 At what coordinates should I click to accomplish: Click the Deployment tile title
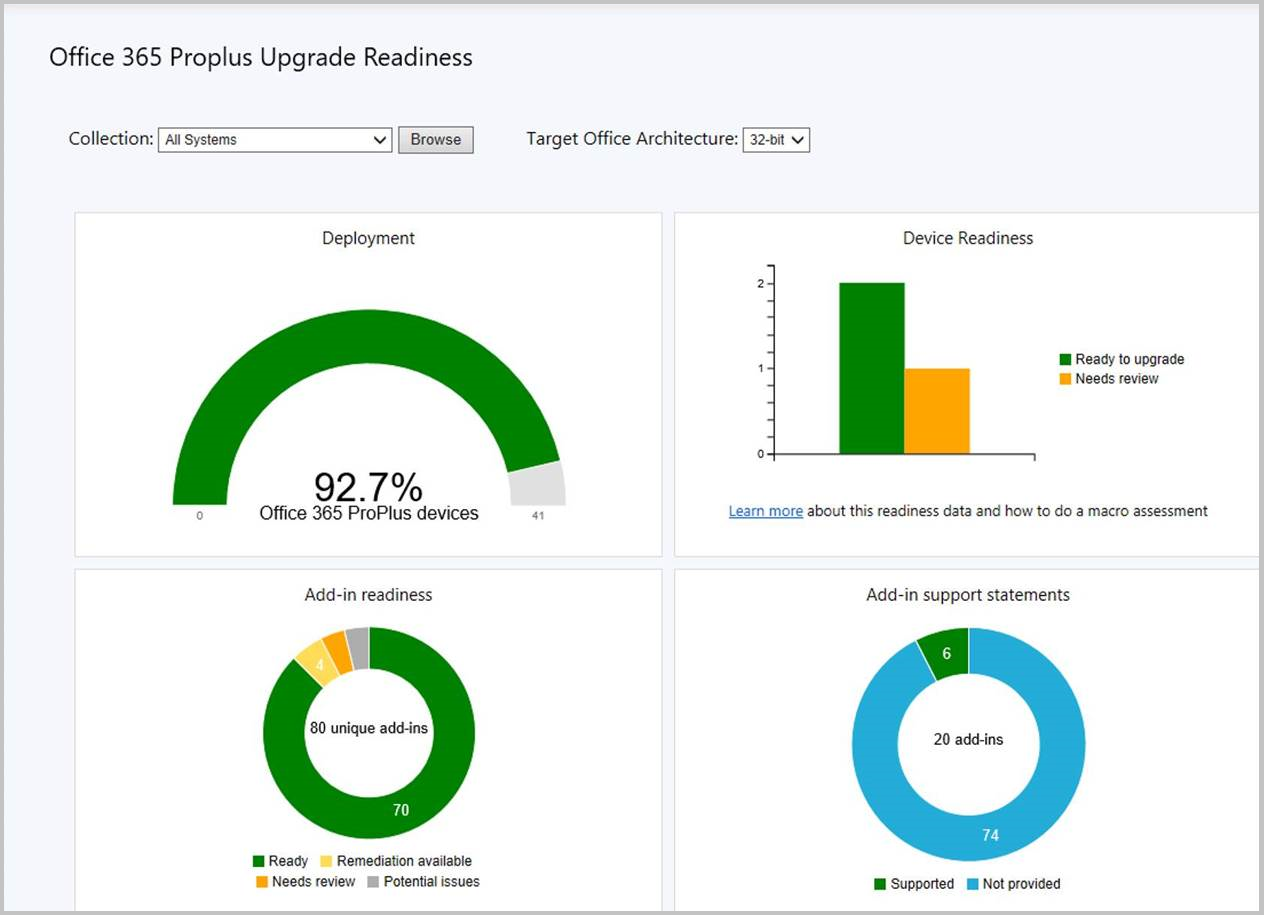368,238
